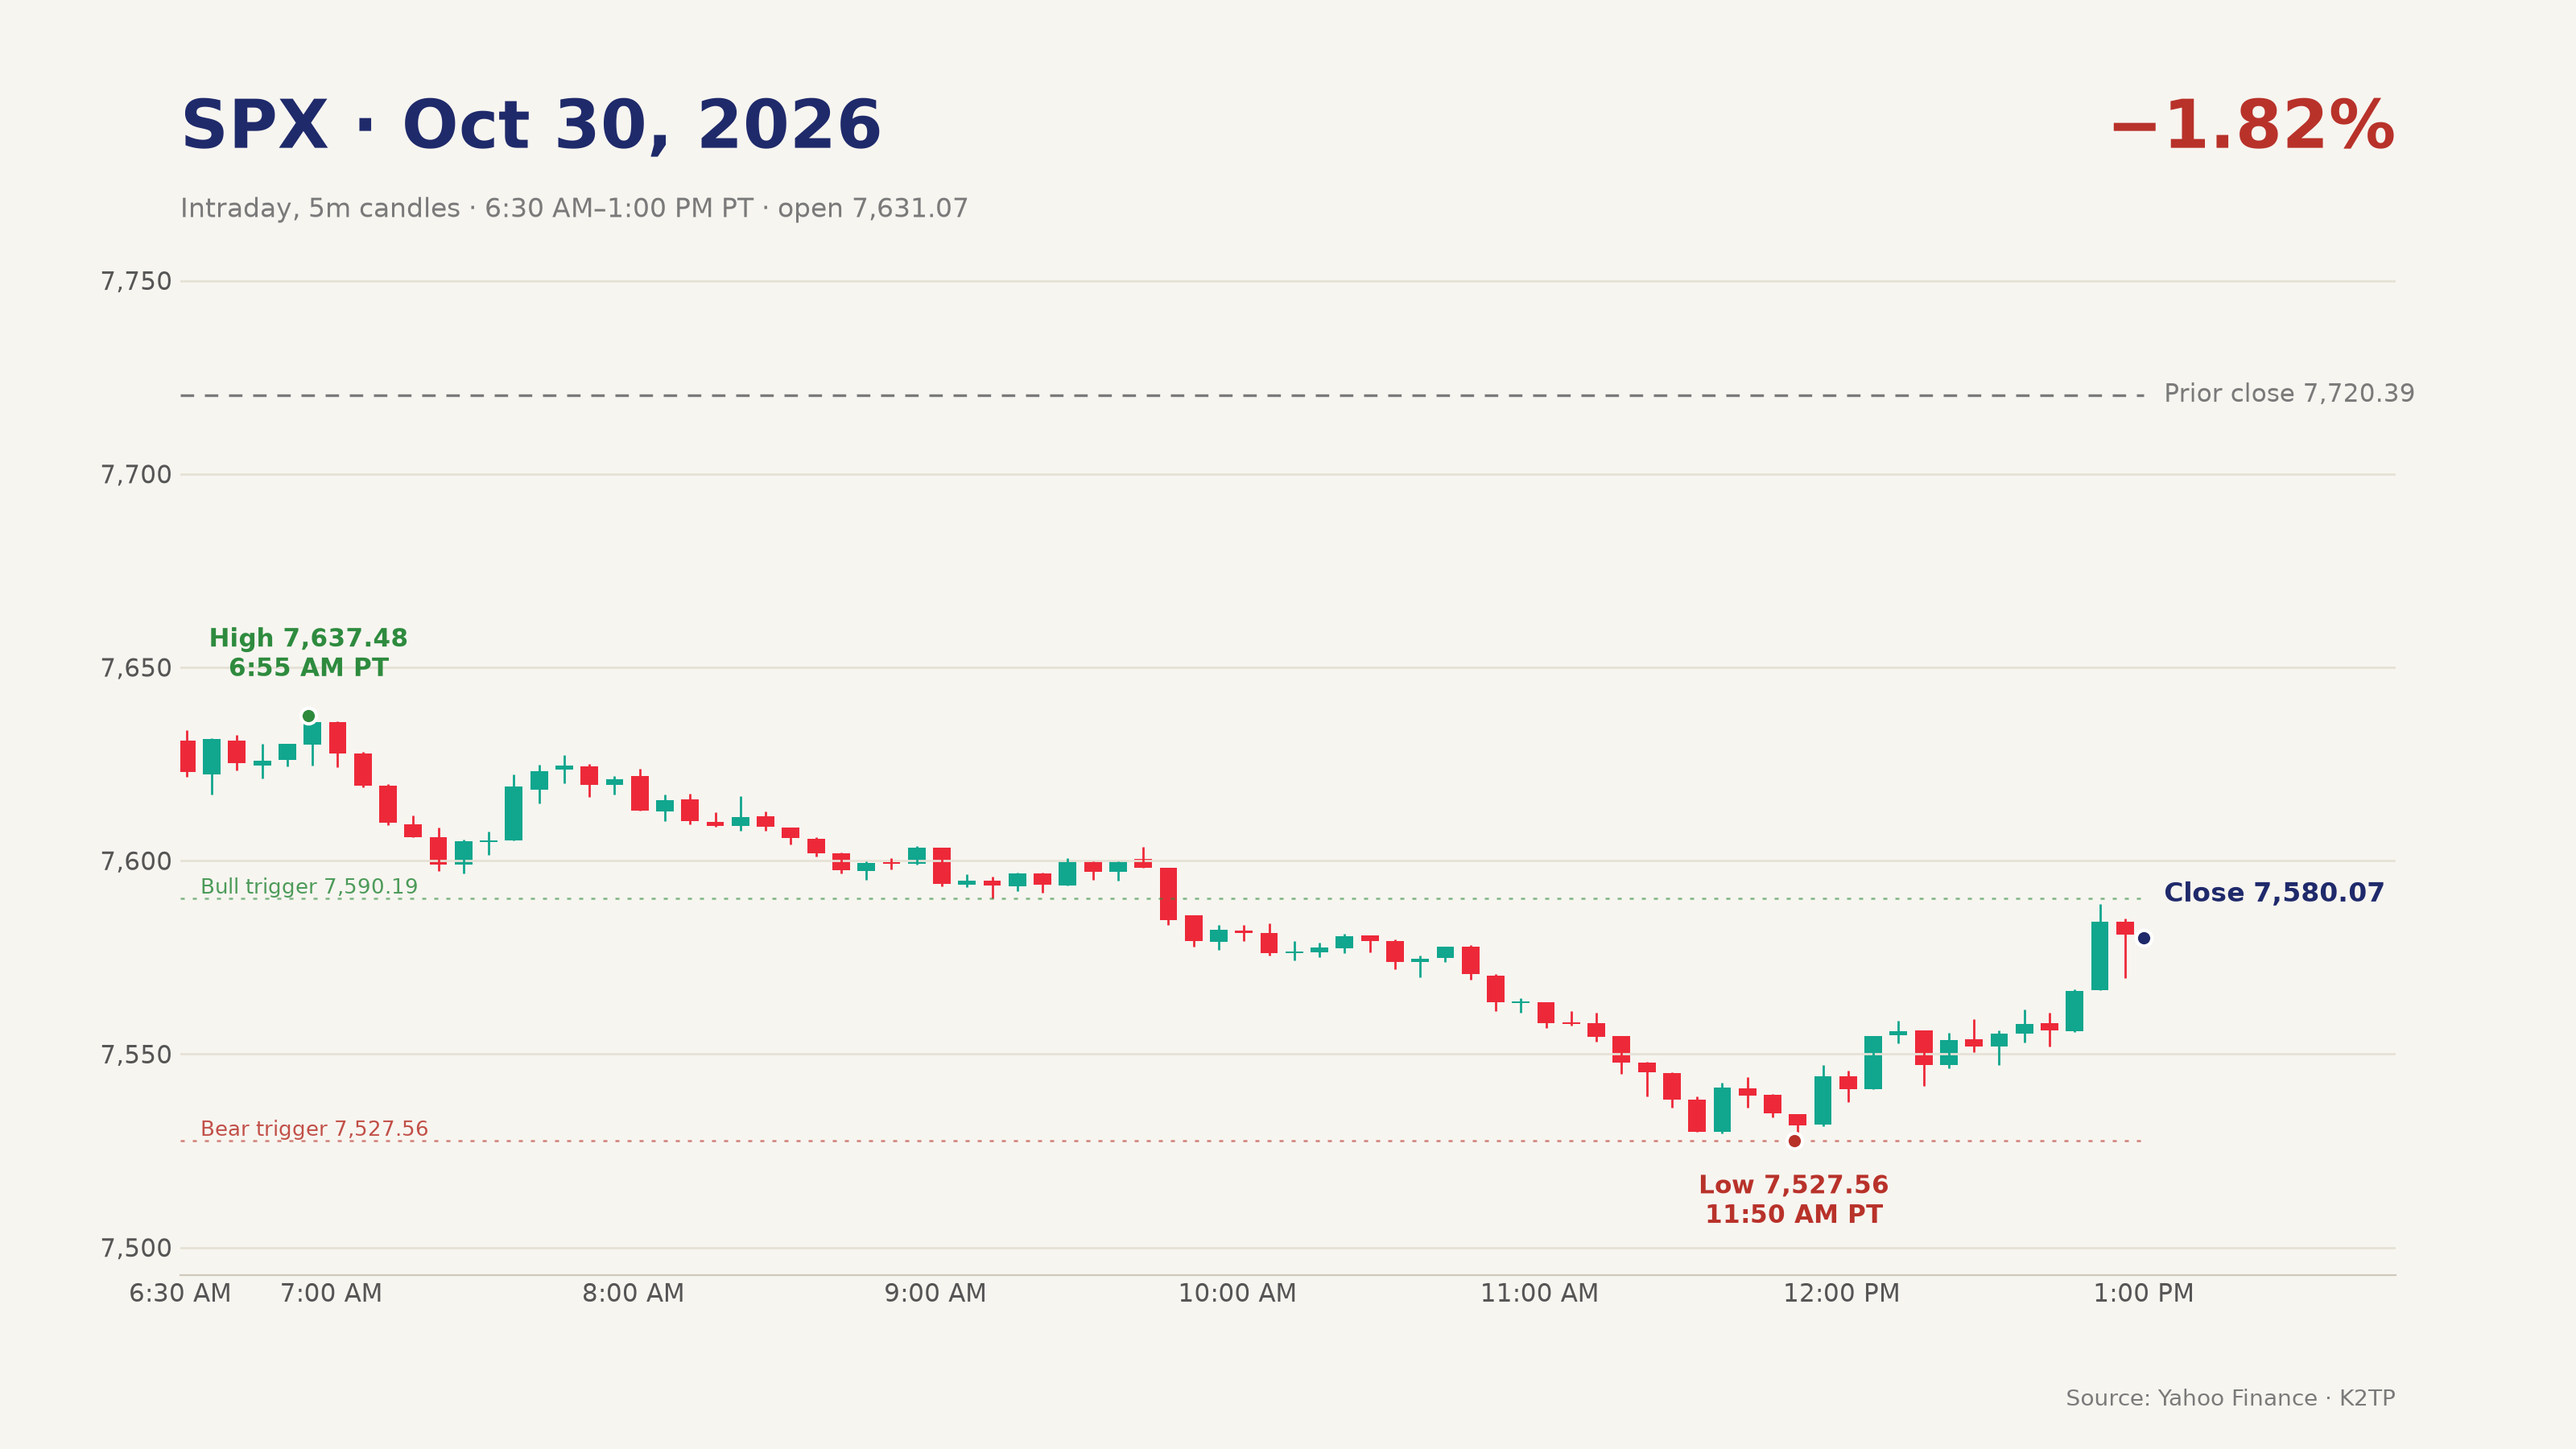Click the 6:30 AM axis label
Image resolution: width=2576 pixels, height=1449 pixels.
point(180,1293)
